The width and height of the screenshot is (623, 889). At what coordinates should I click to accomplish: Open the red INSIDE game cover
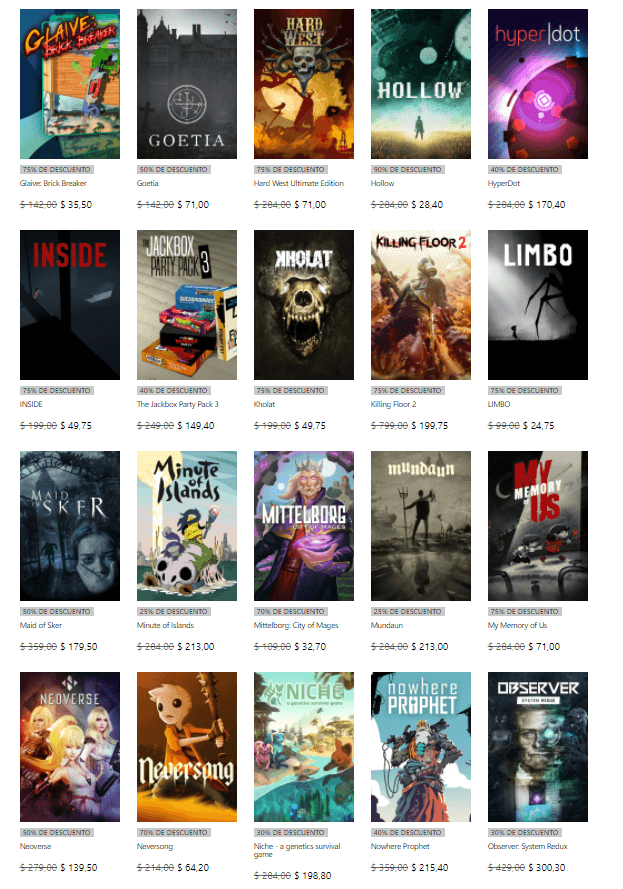(x=70, y=305)
